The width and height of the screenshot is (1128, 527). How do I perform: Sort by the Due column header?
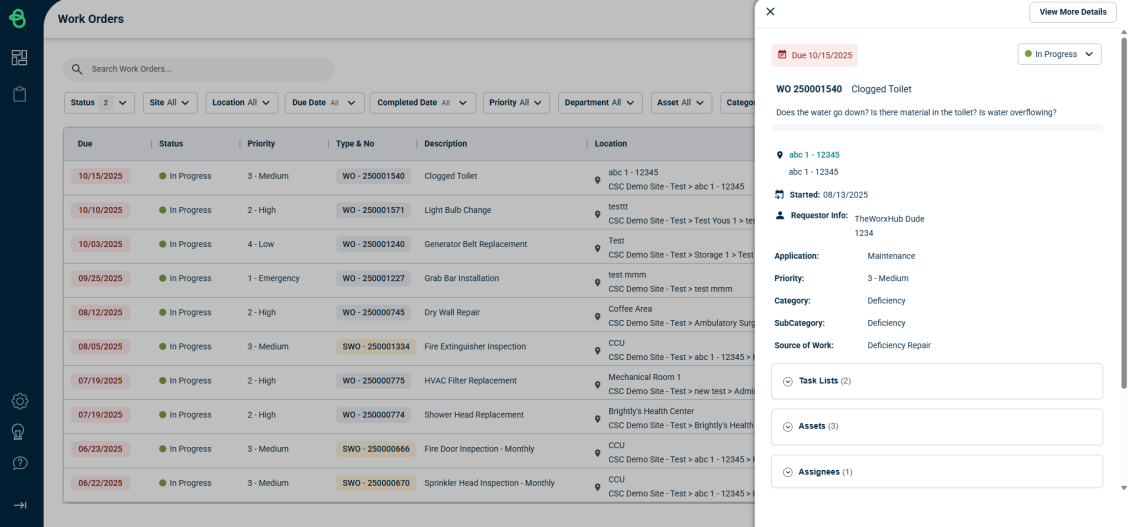85,144
